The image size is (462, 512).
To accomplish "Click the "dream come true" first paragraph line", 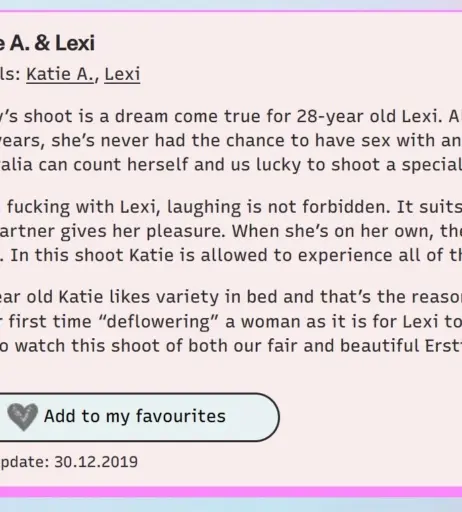I will [231, 116].
